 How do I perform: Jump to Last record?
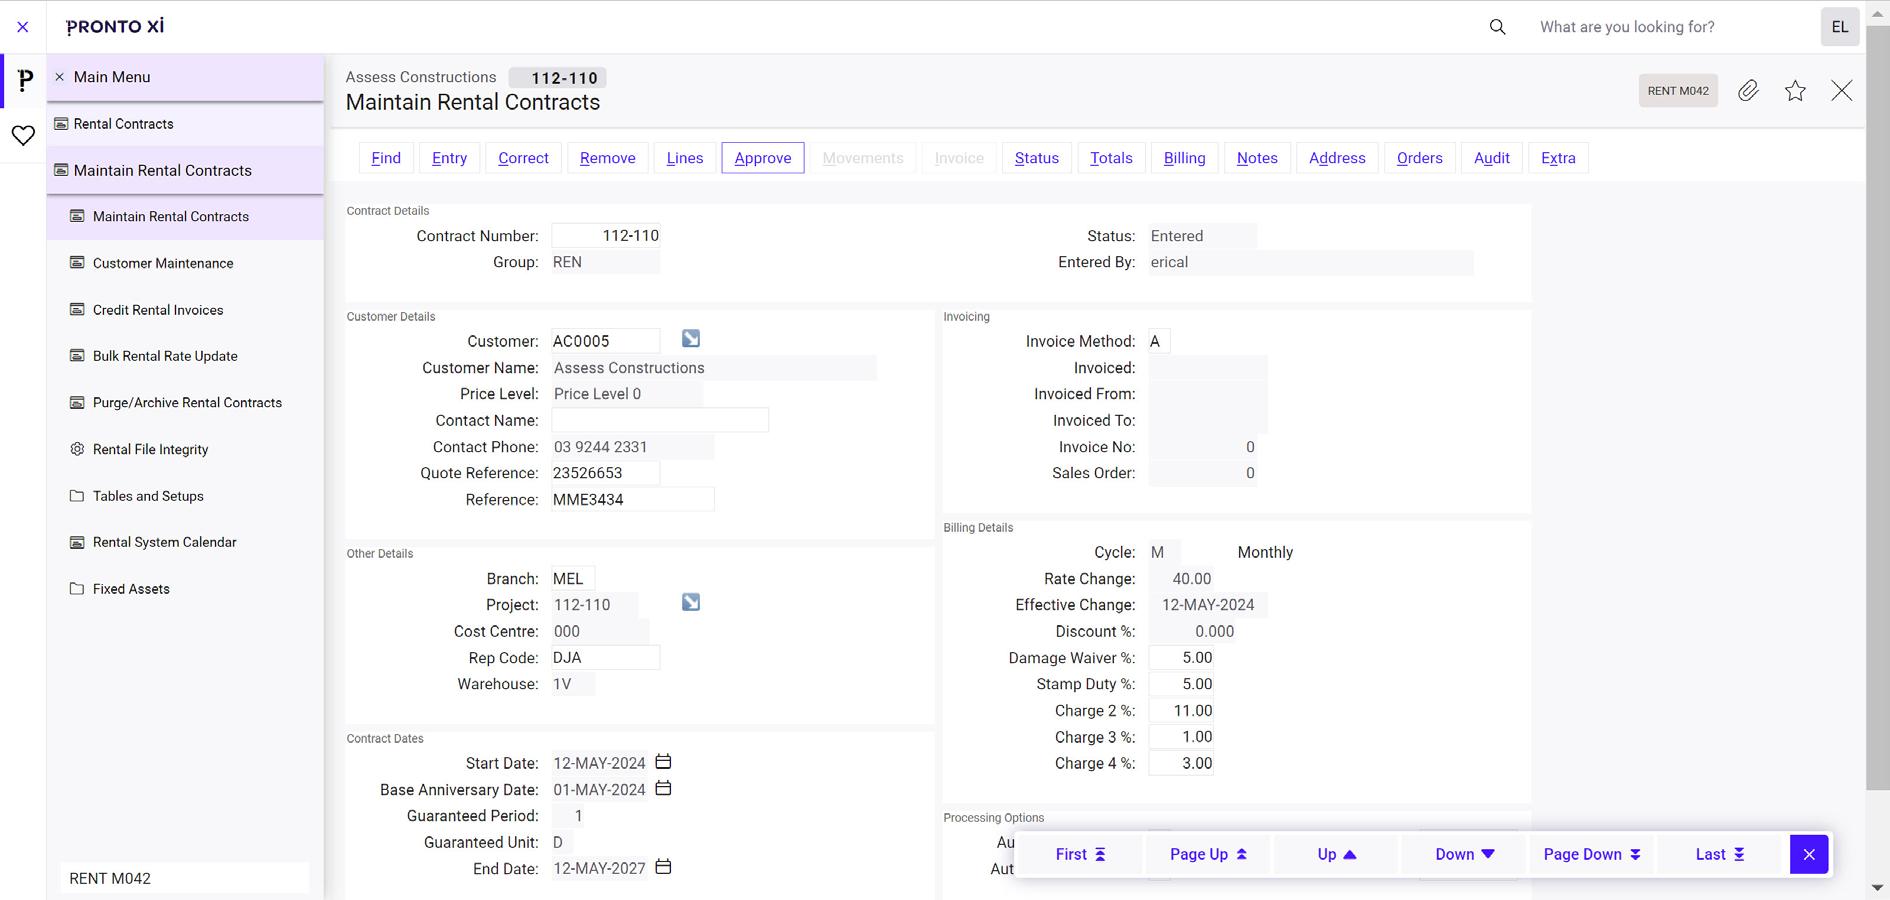pyautogui.click(x=1720, y=854)
